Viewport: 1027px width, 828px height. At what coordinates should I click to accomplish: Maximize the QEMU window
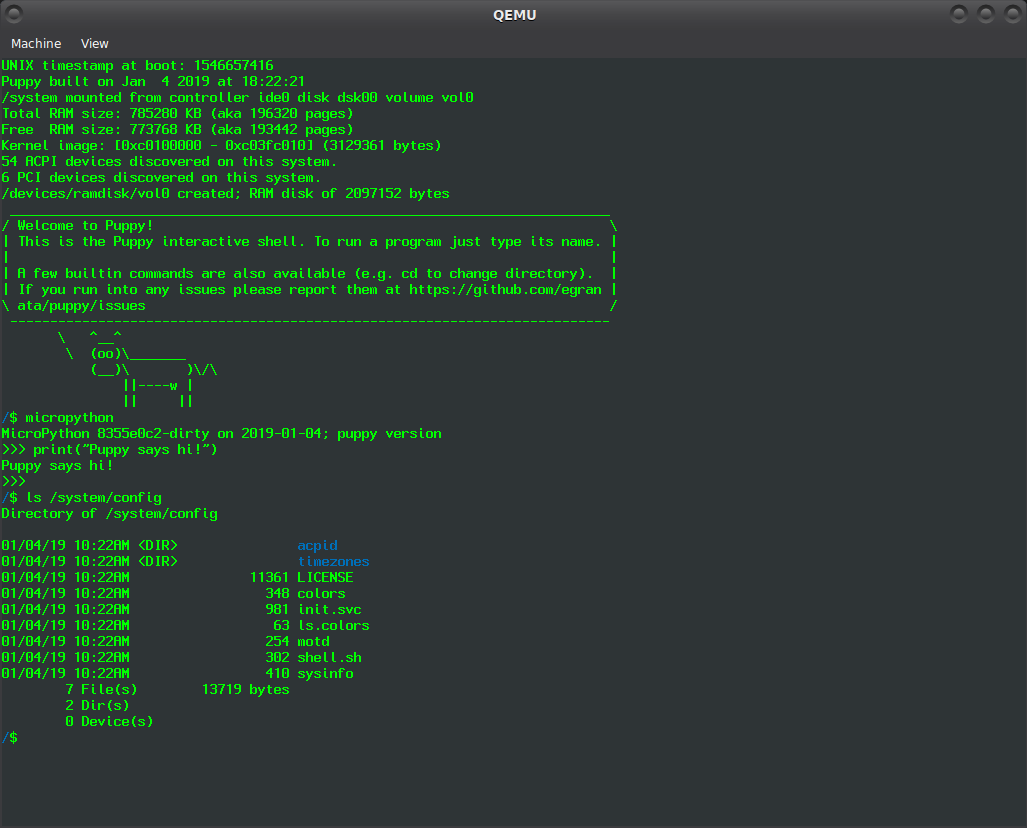tap(985, 14)
